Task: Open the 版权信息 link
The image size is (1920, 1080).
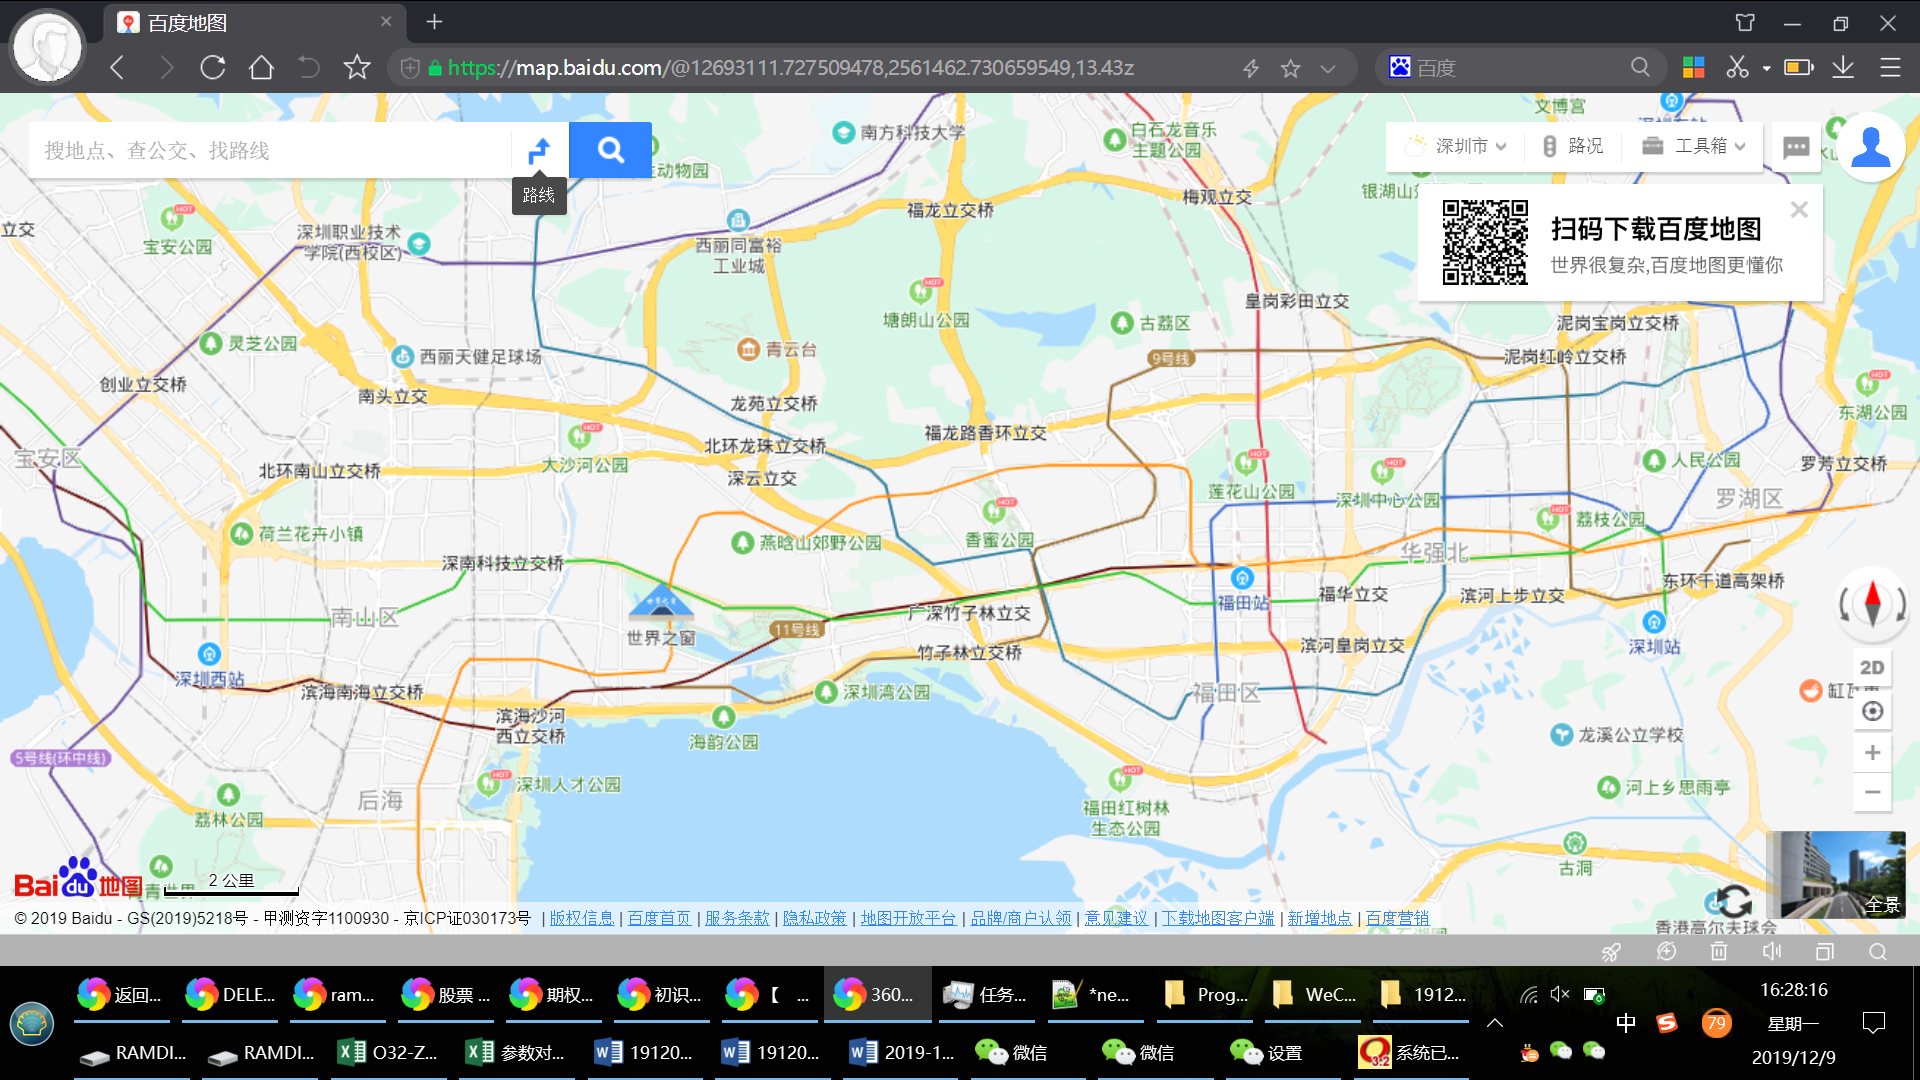Action: [582, 918]
